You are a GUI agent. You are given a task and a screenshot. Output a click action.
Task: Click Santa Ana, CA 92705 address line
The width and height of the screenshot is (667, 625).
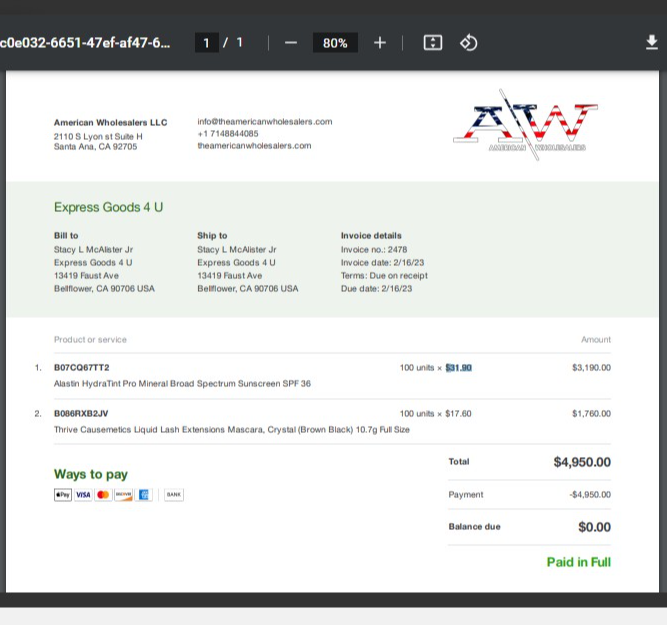pos(95,147)
